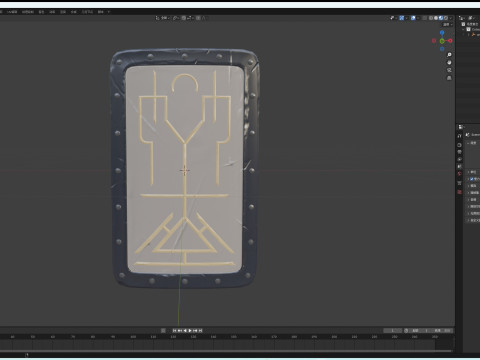Open the Scene properties tab
The height and width of the screenshot is (360, 480).
460,166
